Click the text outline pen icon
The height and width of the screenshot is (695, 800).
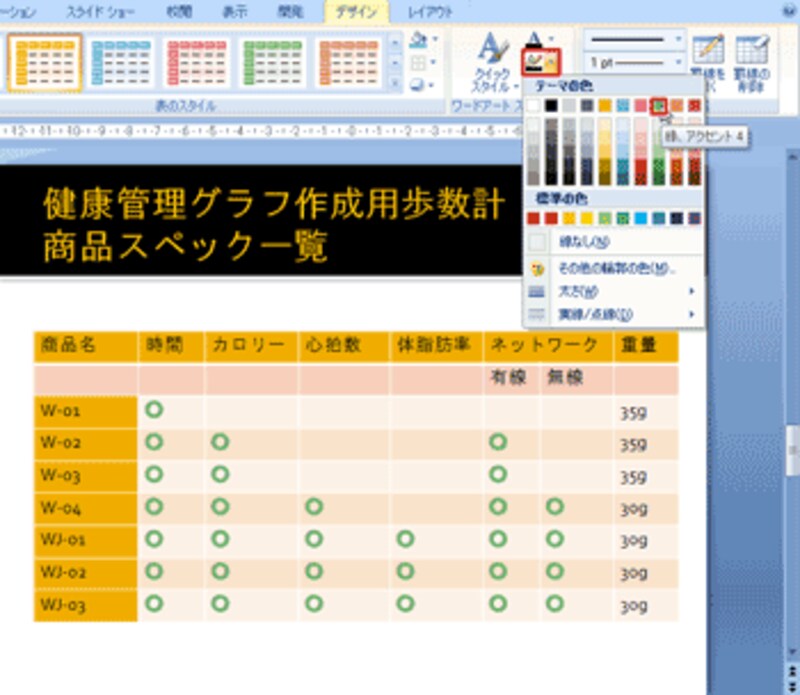534,63
